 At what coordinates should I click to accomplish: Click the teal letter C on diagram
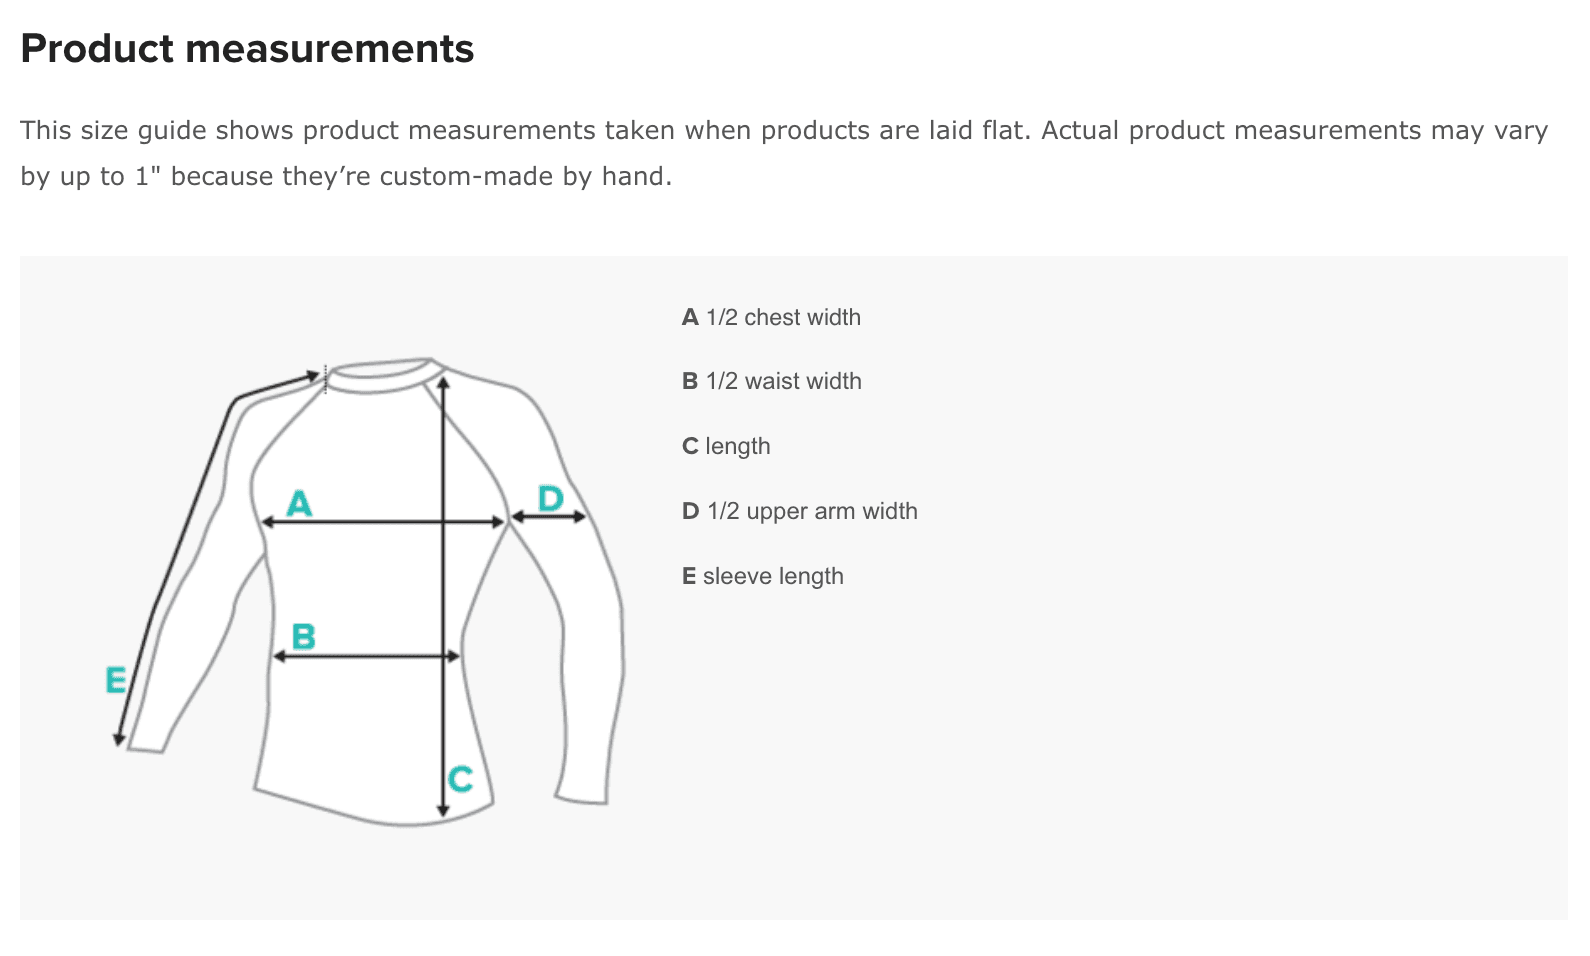pyautogui.click(x=460, y=779)
